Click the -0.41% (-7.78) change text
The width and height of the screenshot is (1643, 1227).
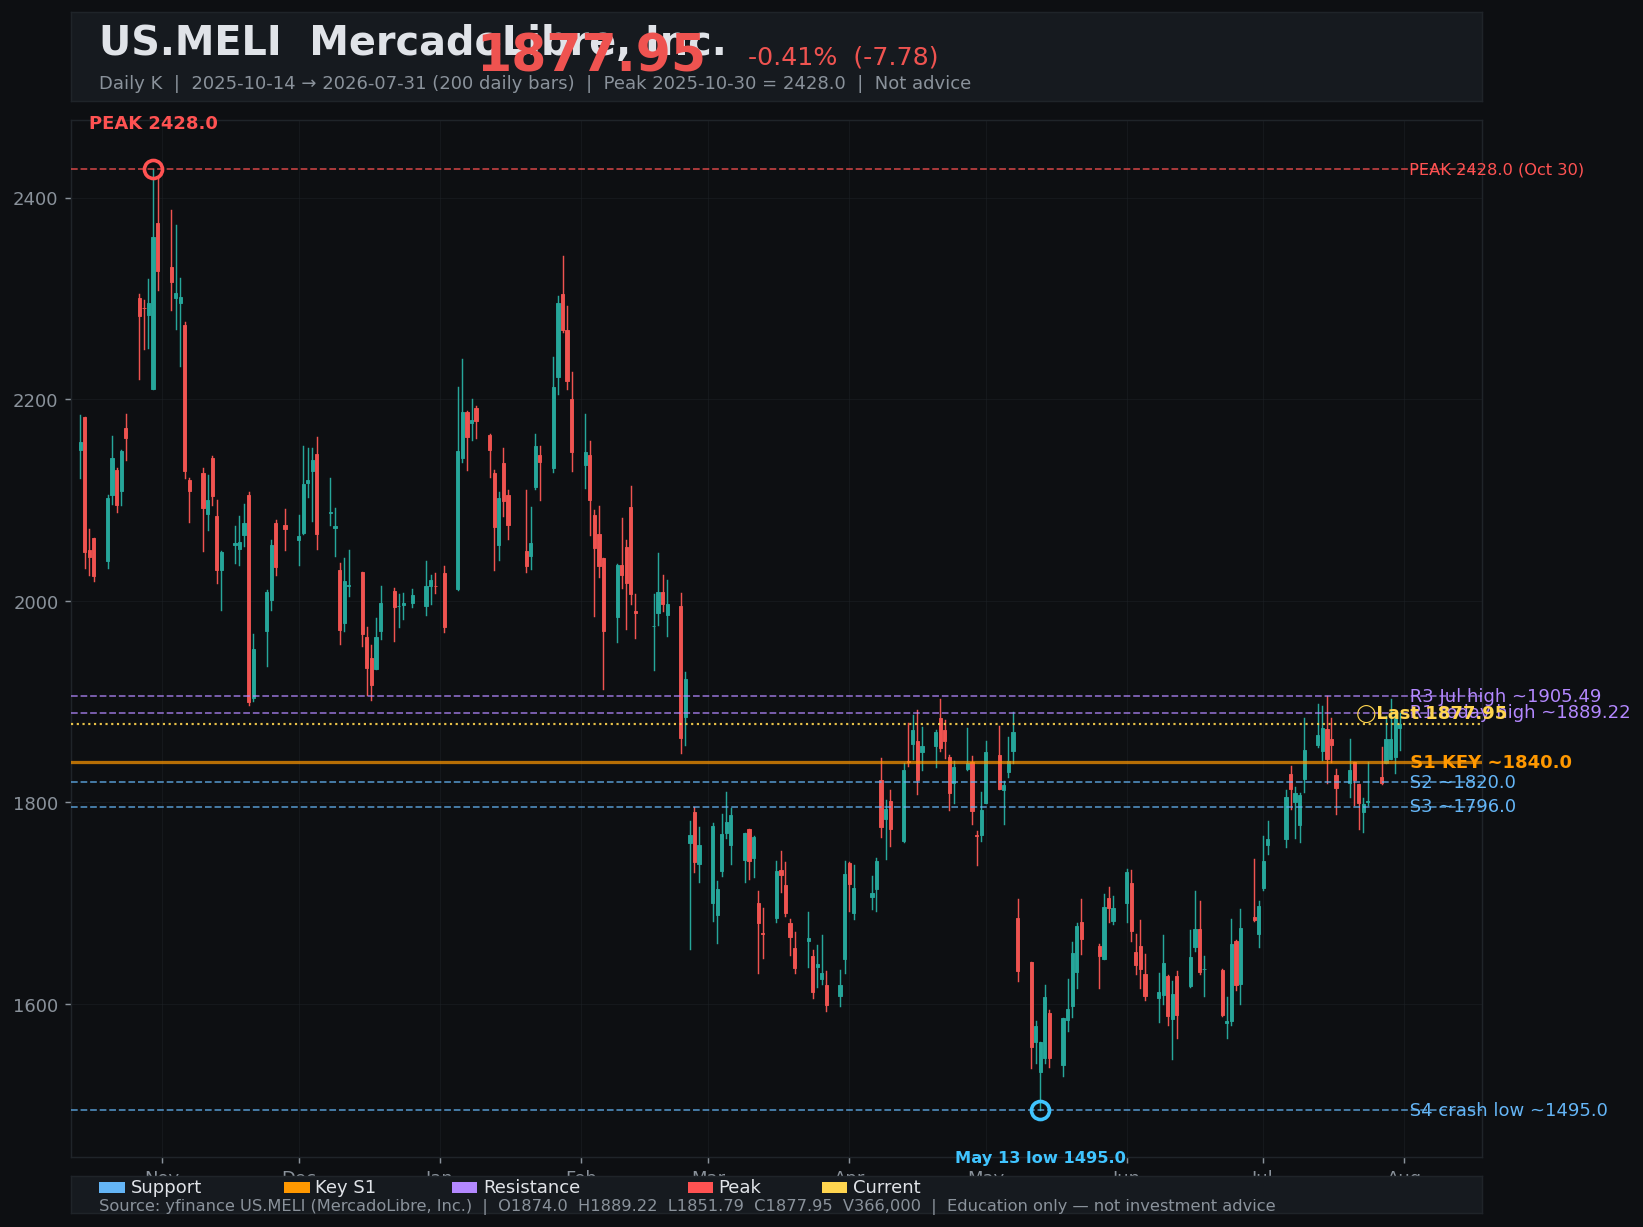tap(843, 57)
